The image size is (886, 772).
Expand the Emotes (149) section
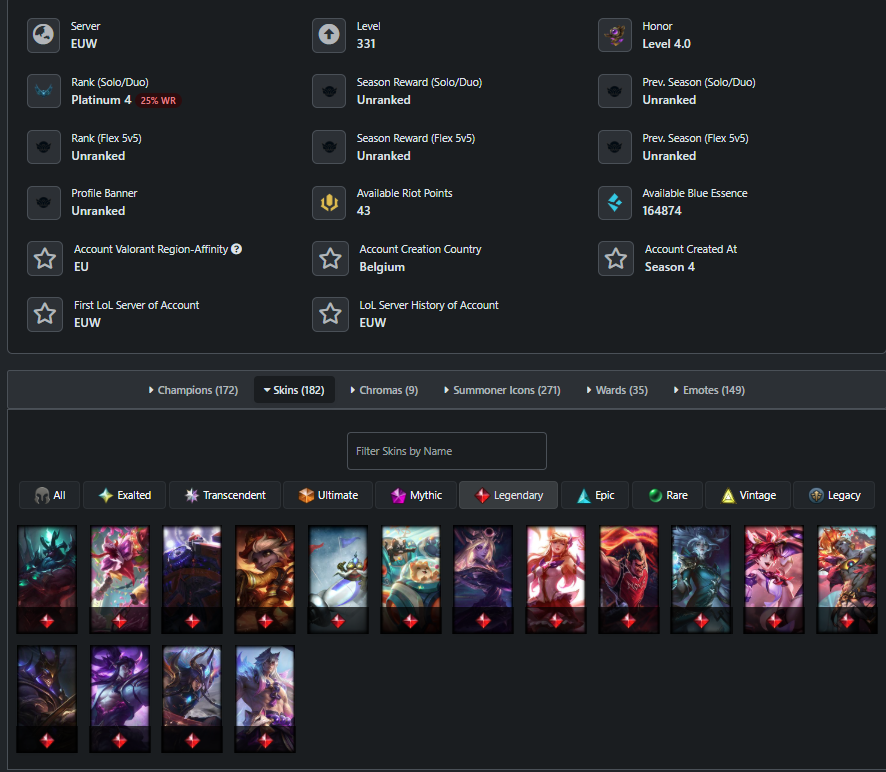pos(709,390)
